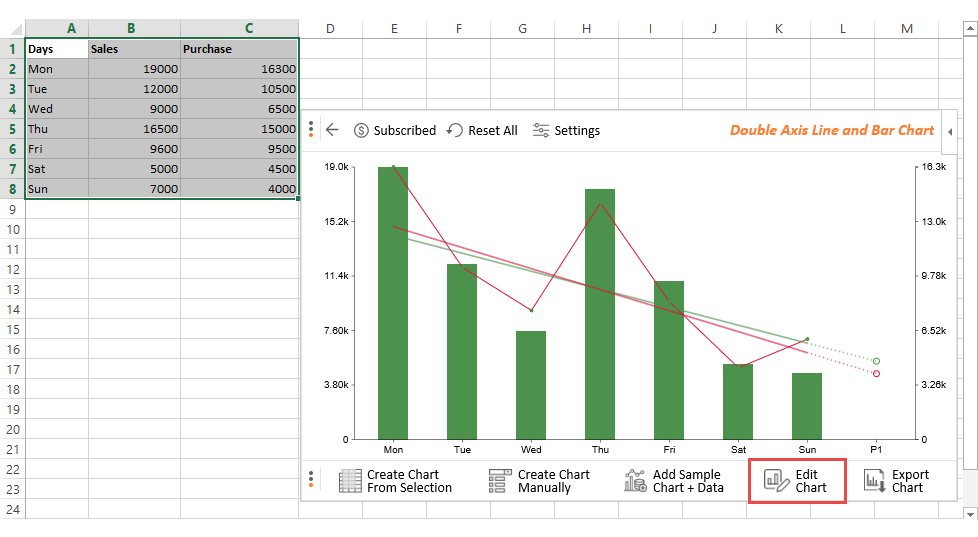Click the Export Chart button label

[910, 481]
